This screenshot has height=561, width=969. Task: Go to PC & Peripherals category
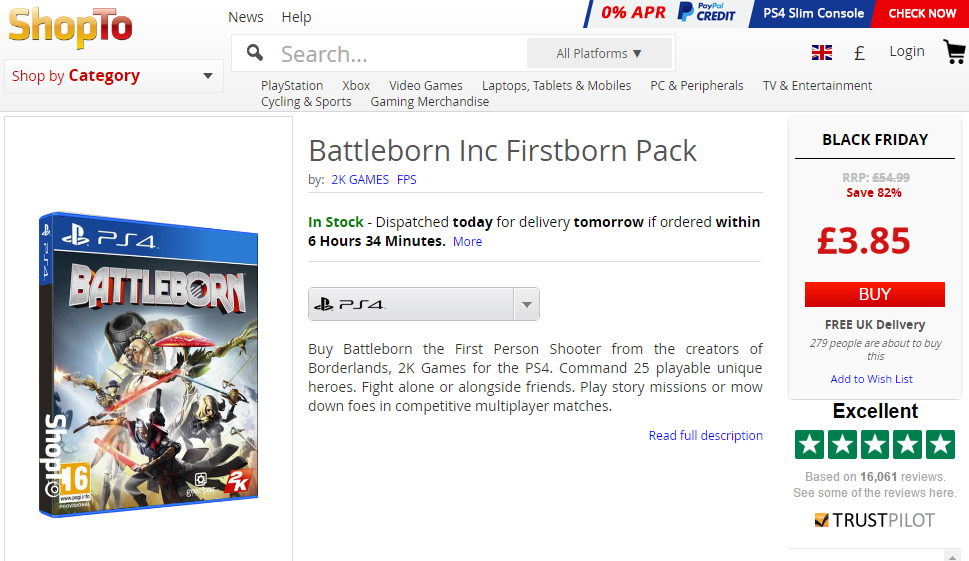[x=696, y=86]
